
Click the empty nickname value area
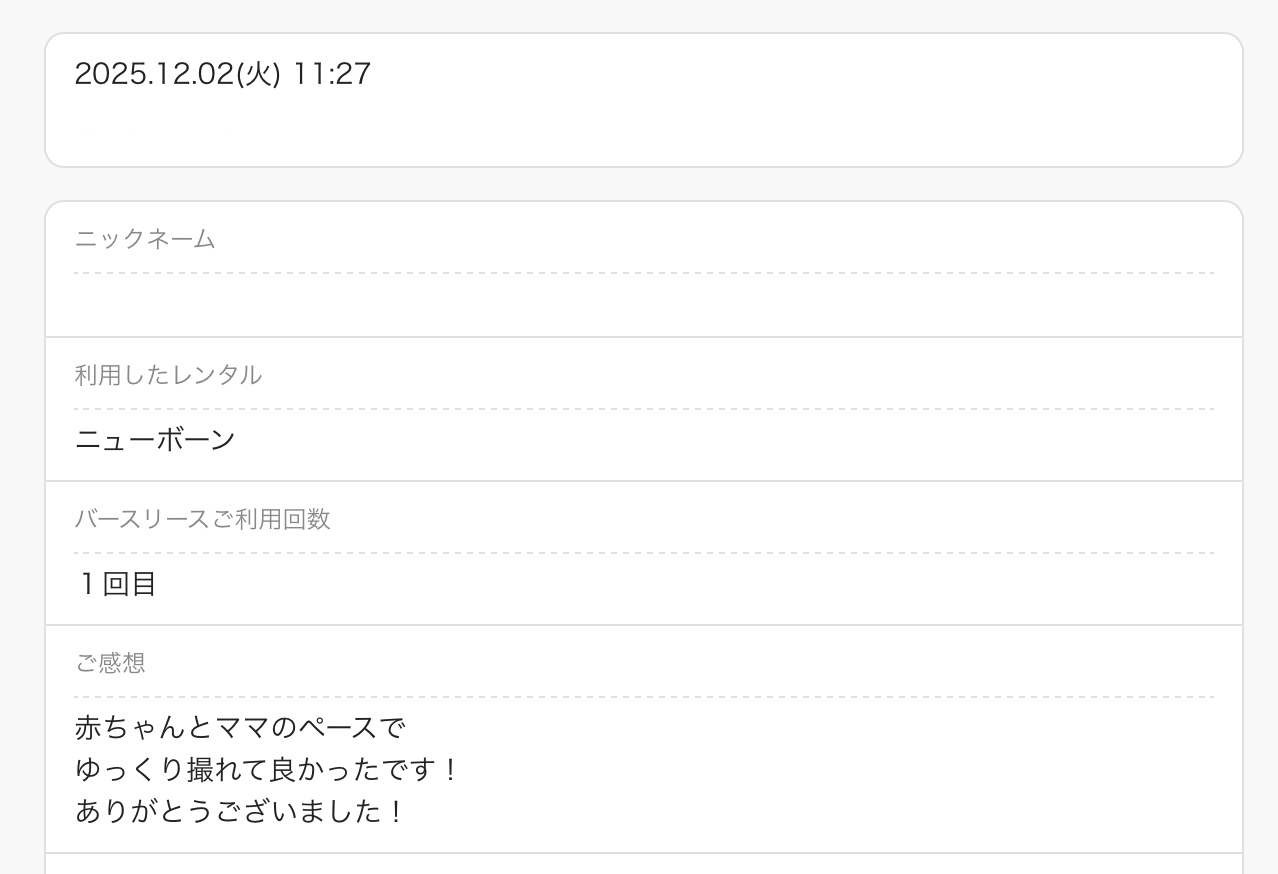coord(644,305)
